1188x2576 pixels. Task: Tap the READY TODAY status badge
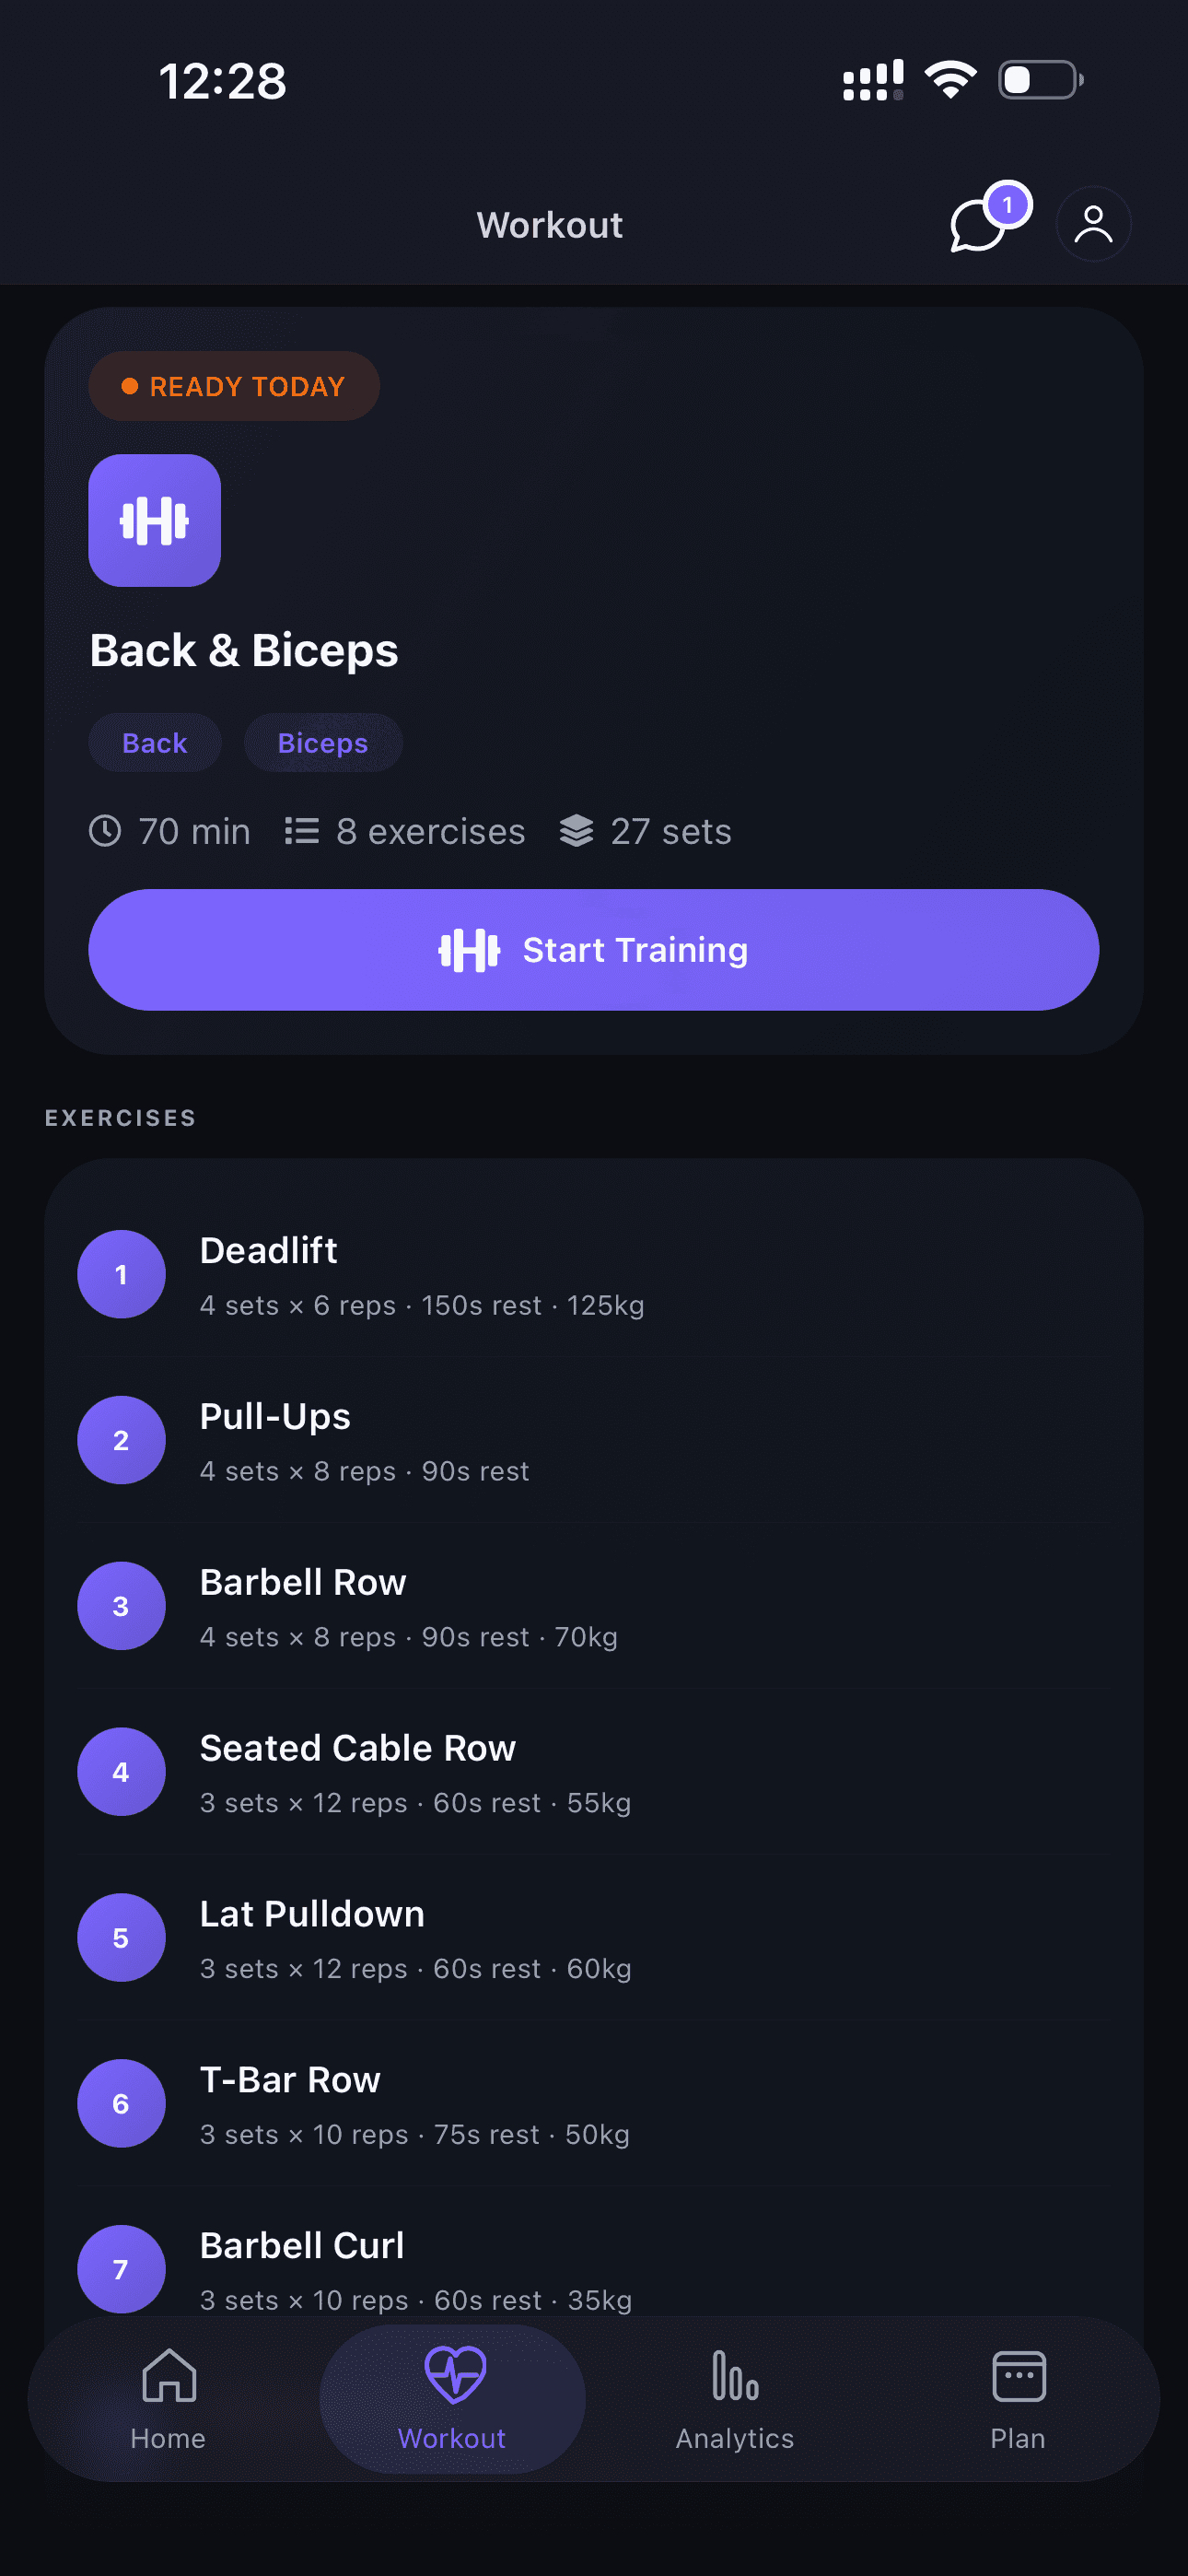click(x=234, y=386)
